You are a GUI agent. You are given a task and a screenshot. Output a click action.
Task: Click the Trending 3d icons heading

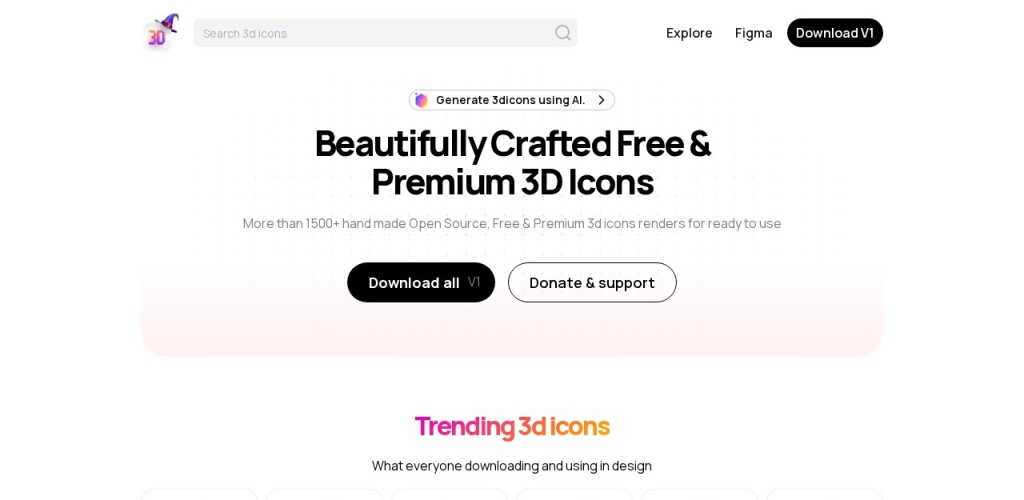(512, 426)
